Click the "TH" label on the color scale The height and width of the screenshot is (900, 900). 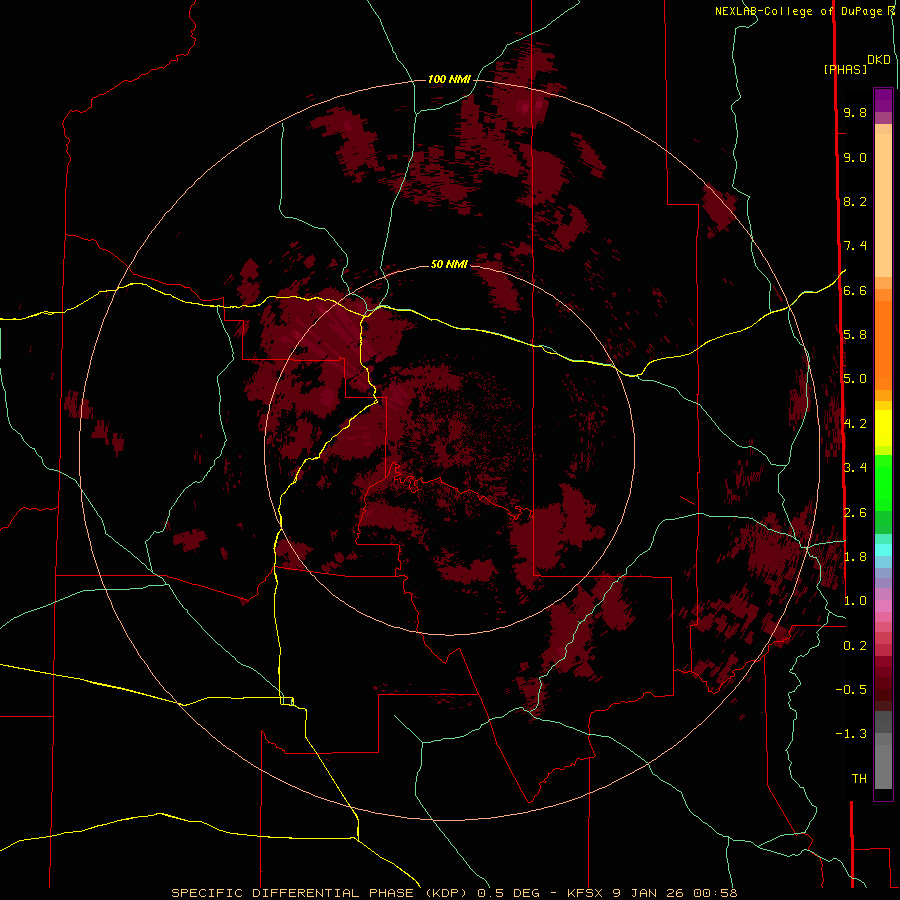(859, 779)
